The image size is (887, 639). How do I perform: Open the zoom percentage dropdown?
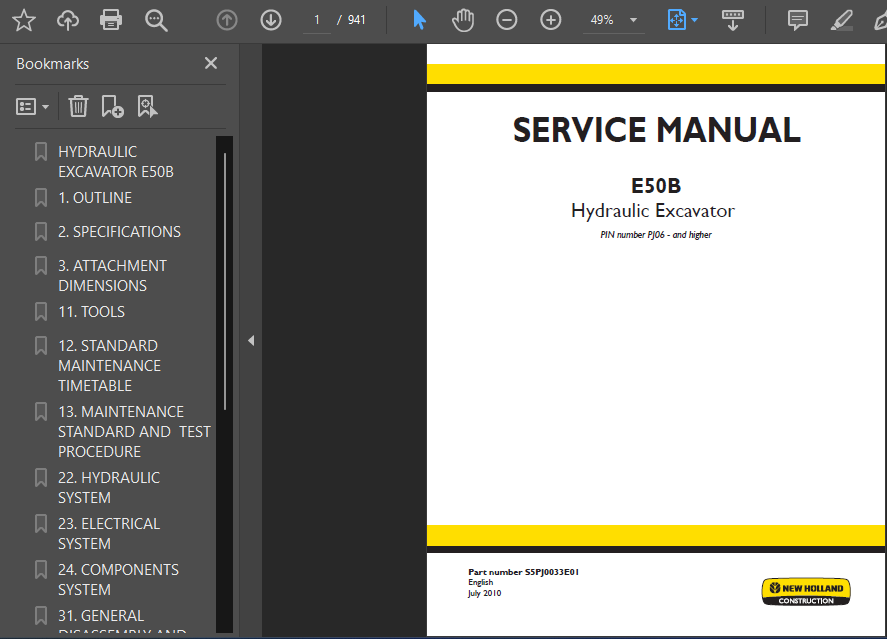click(631, 19)
